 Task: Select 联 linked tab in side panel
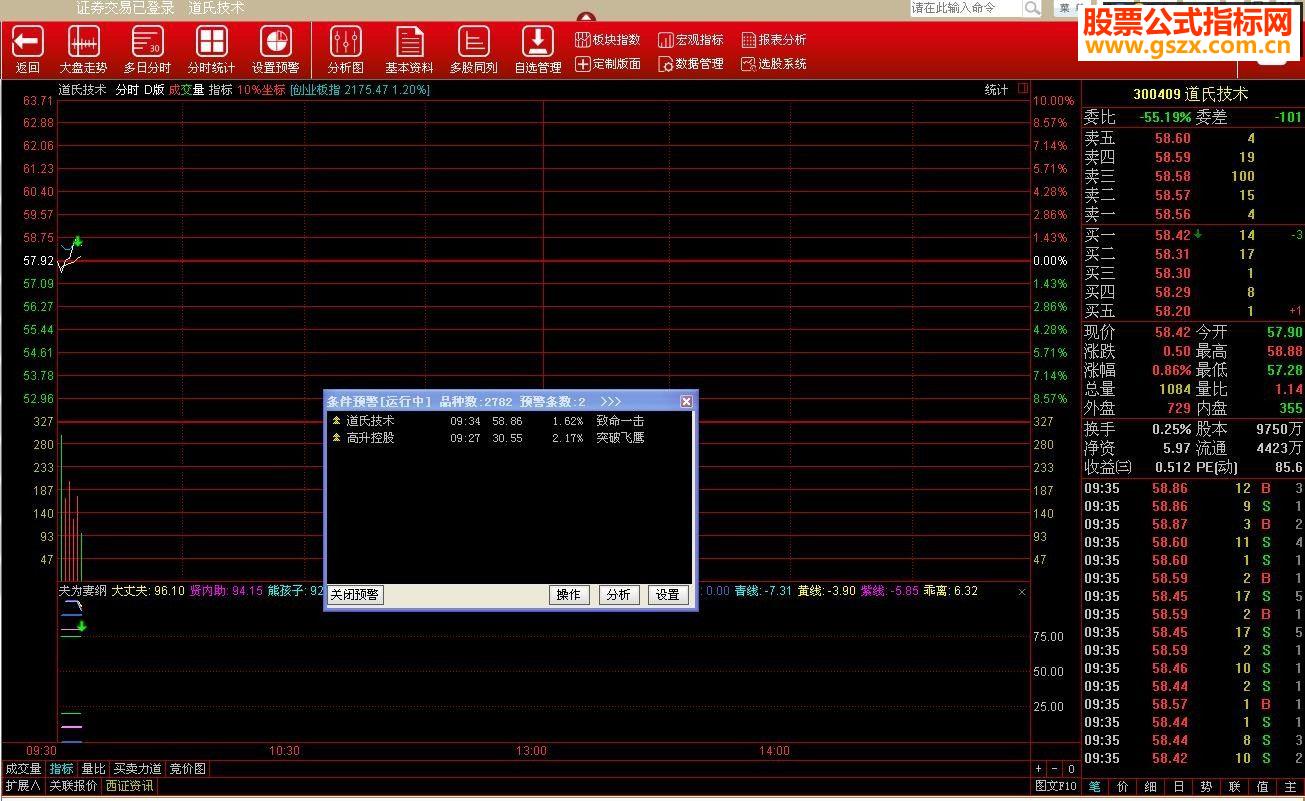(x=1235, y=786)
